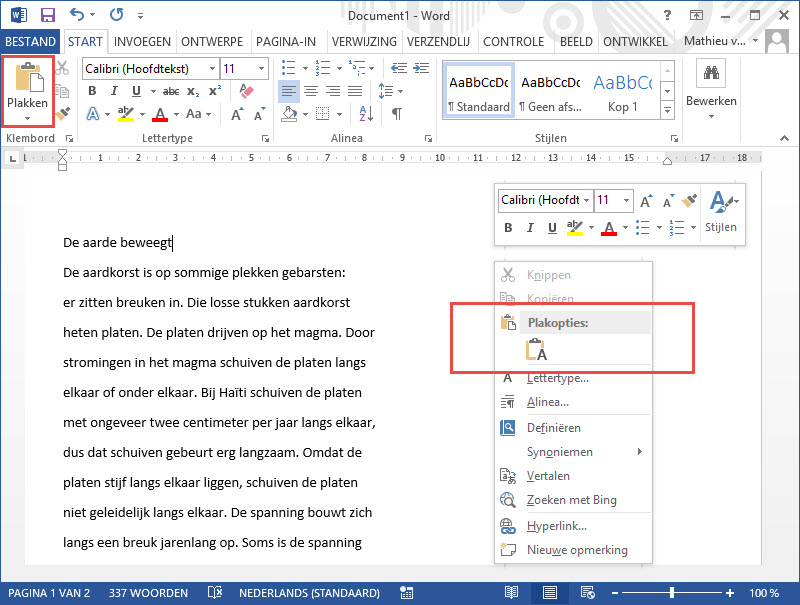The height and width of the screenshot is (605, 800).
Task: Switch to the BEELD tab
Action: click(576, 41)
